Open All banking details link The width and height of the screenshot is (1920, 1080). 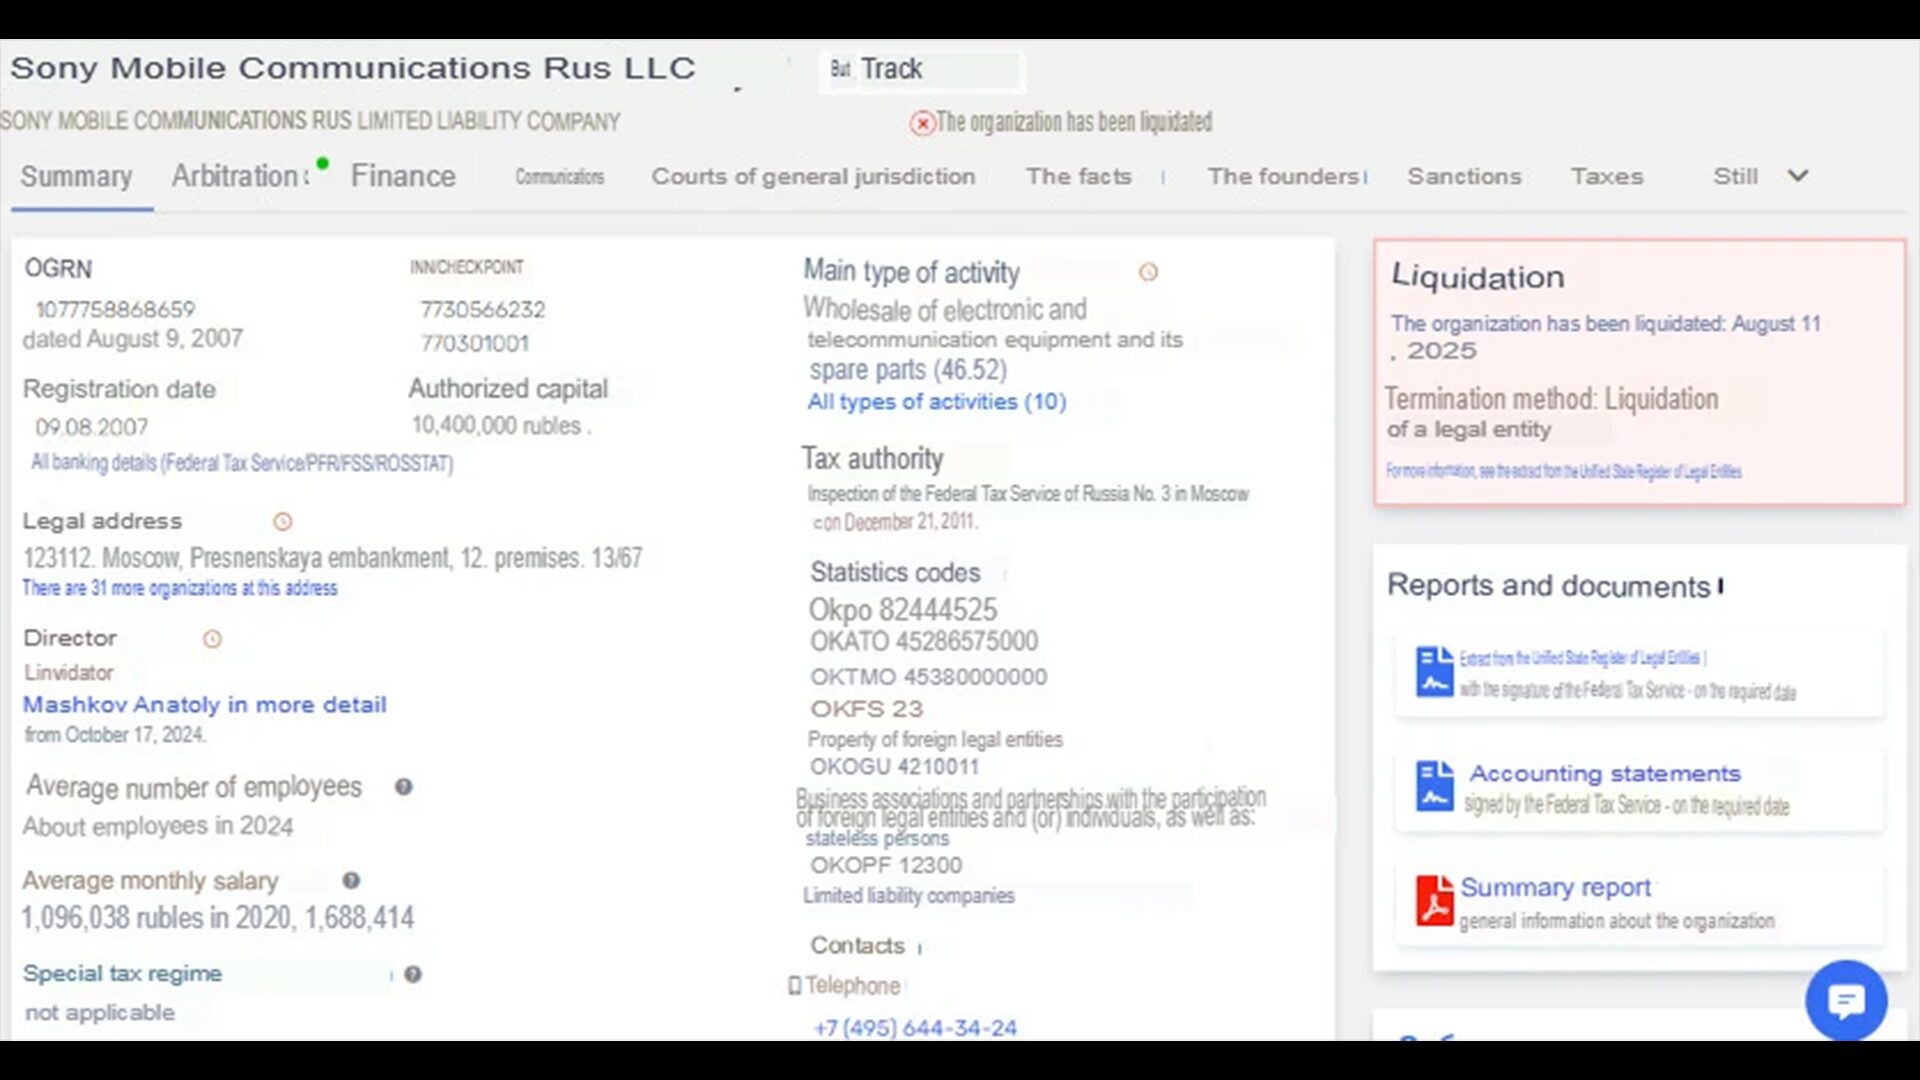242,463
